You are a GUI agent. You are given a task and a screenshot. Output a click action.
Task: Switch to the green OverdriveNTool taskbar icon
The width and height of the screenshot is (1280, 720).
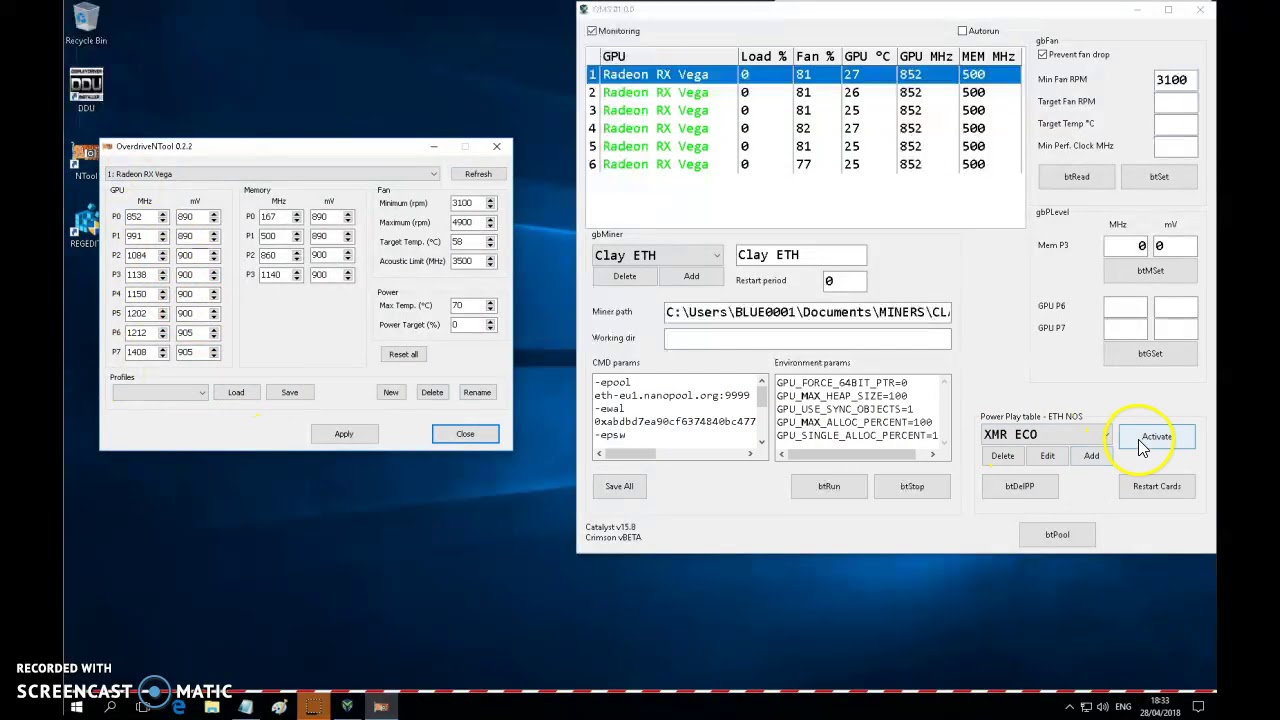[x=347, y=707]
